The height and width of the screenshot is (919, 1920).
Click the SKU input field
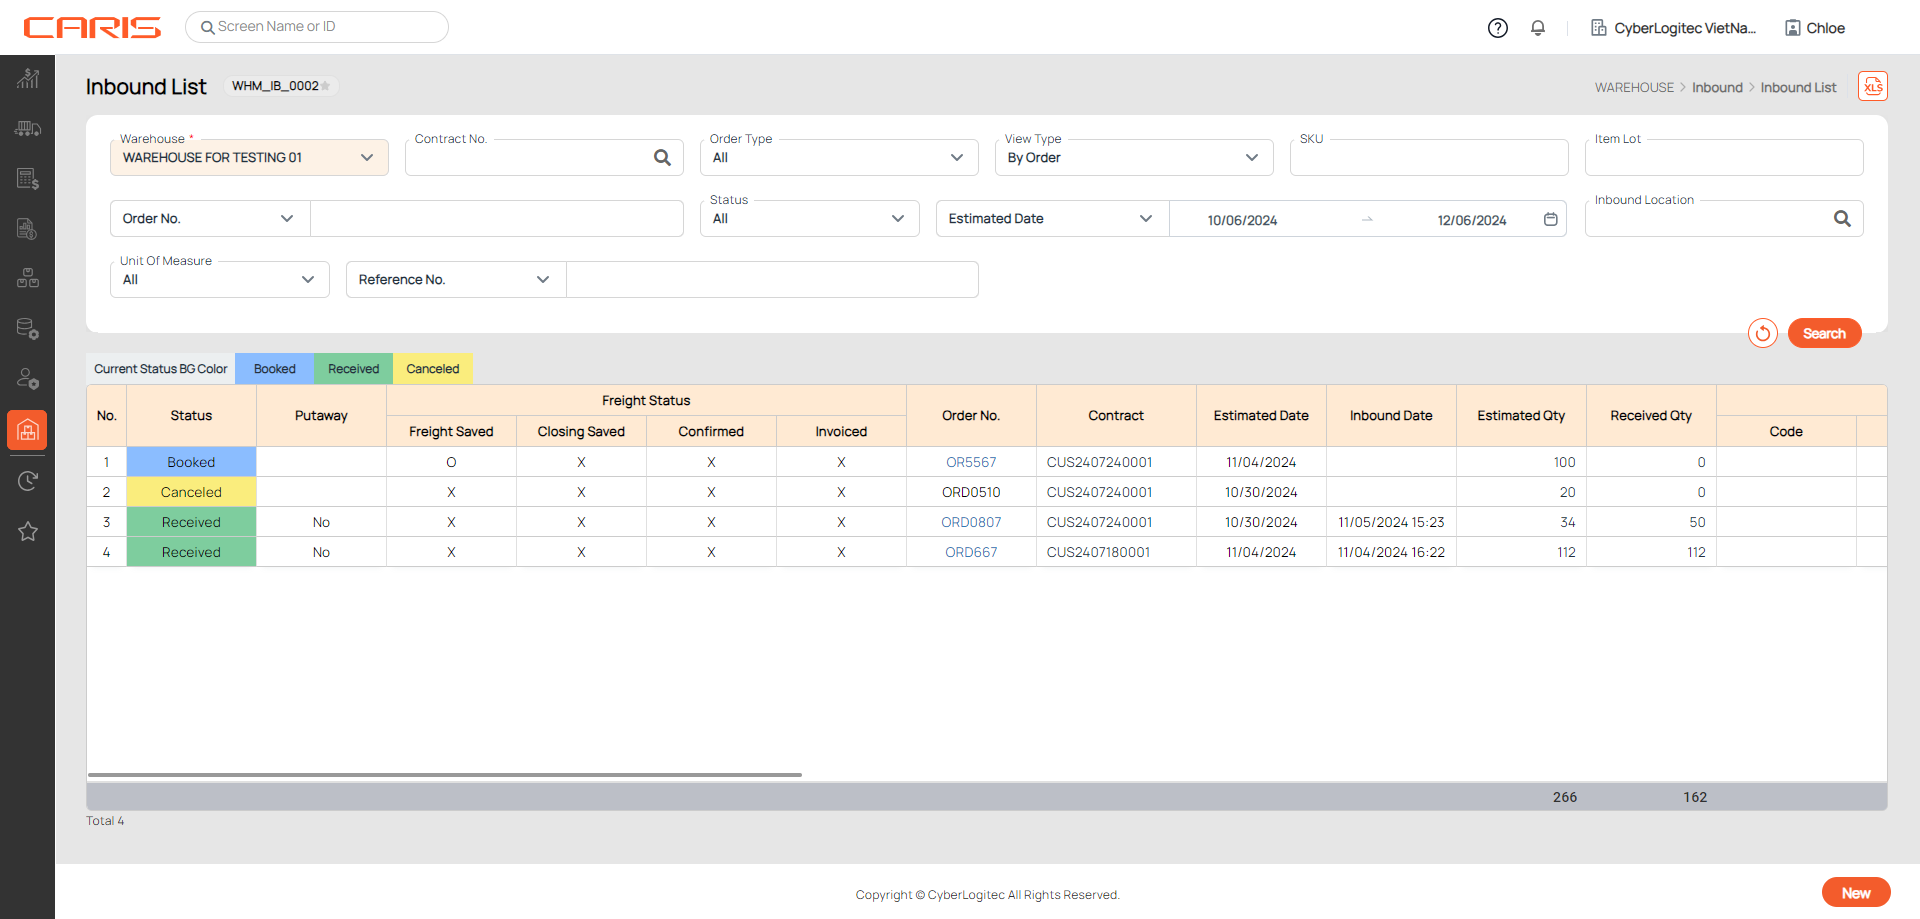point(1428,160)
